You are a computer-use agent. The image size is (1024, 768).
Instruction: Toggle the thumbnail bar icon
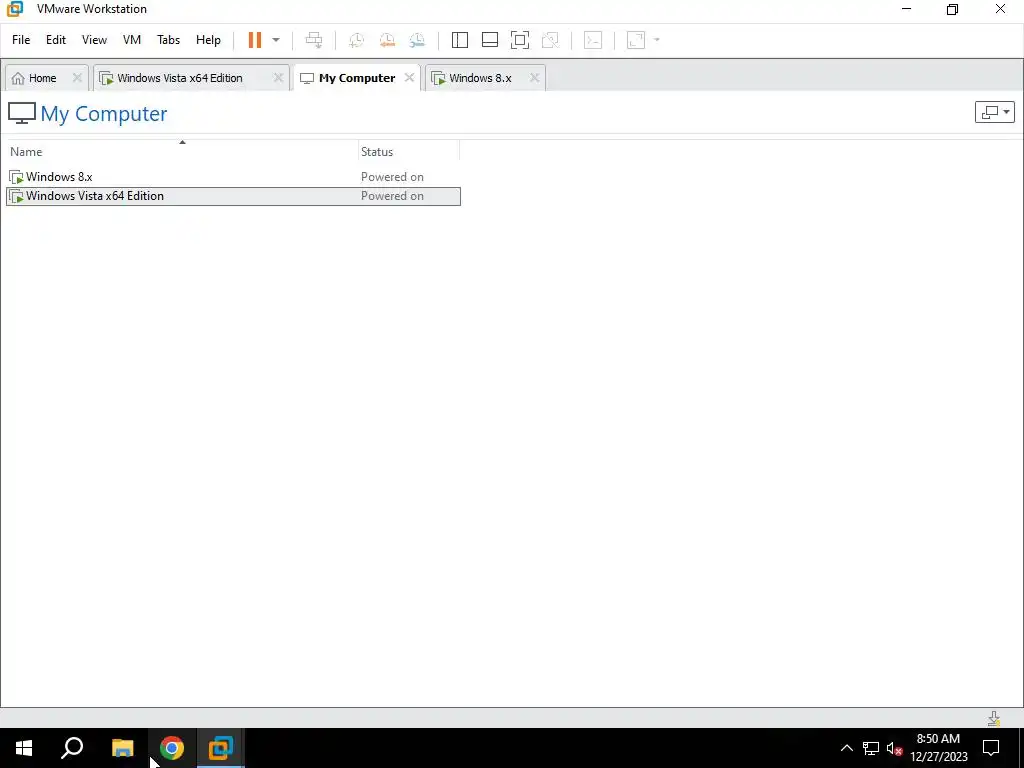[490, 40]
